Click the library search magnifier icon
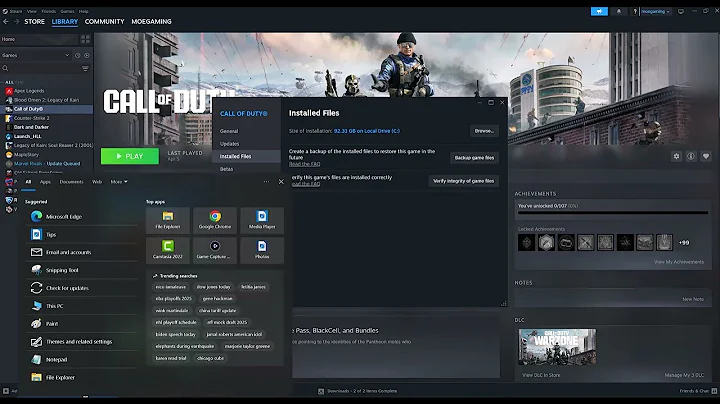Screen dimensions: 720x404 pyautogui.click(x=6, y=68)
